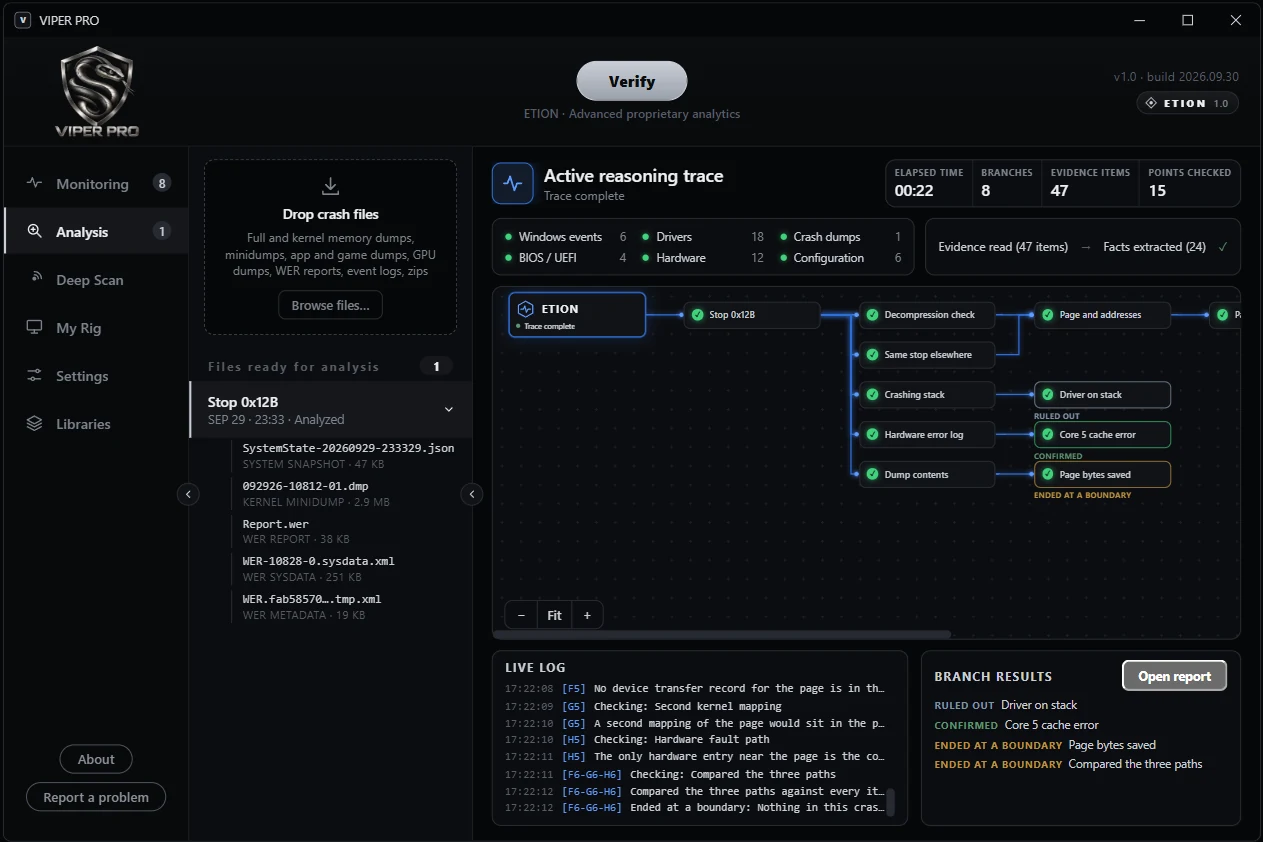Select the Core 5 cache error node
Image resolution: width=1263 pixels, height=842 pixels.
(1102, 434)
